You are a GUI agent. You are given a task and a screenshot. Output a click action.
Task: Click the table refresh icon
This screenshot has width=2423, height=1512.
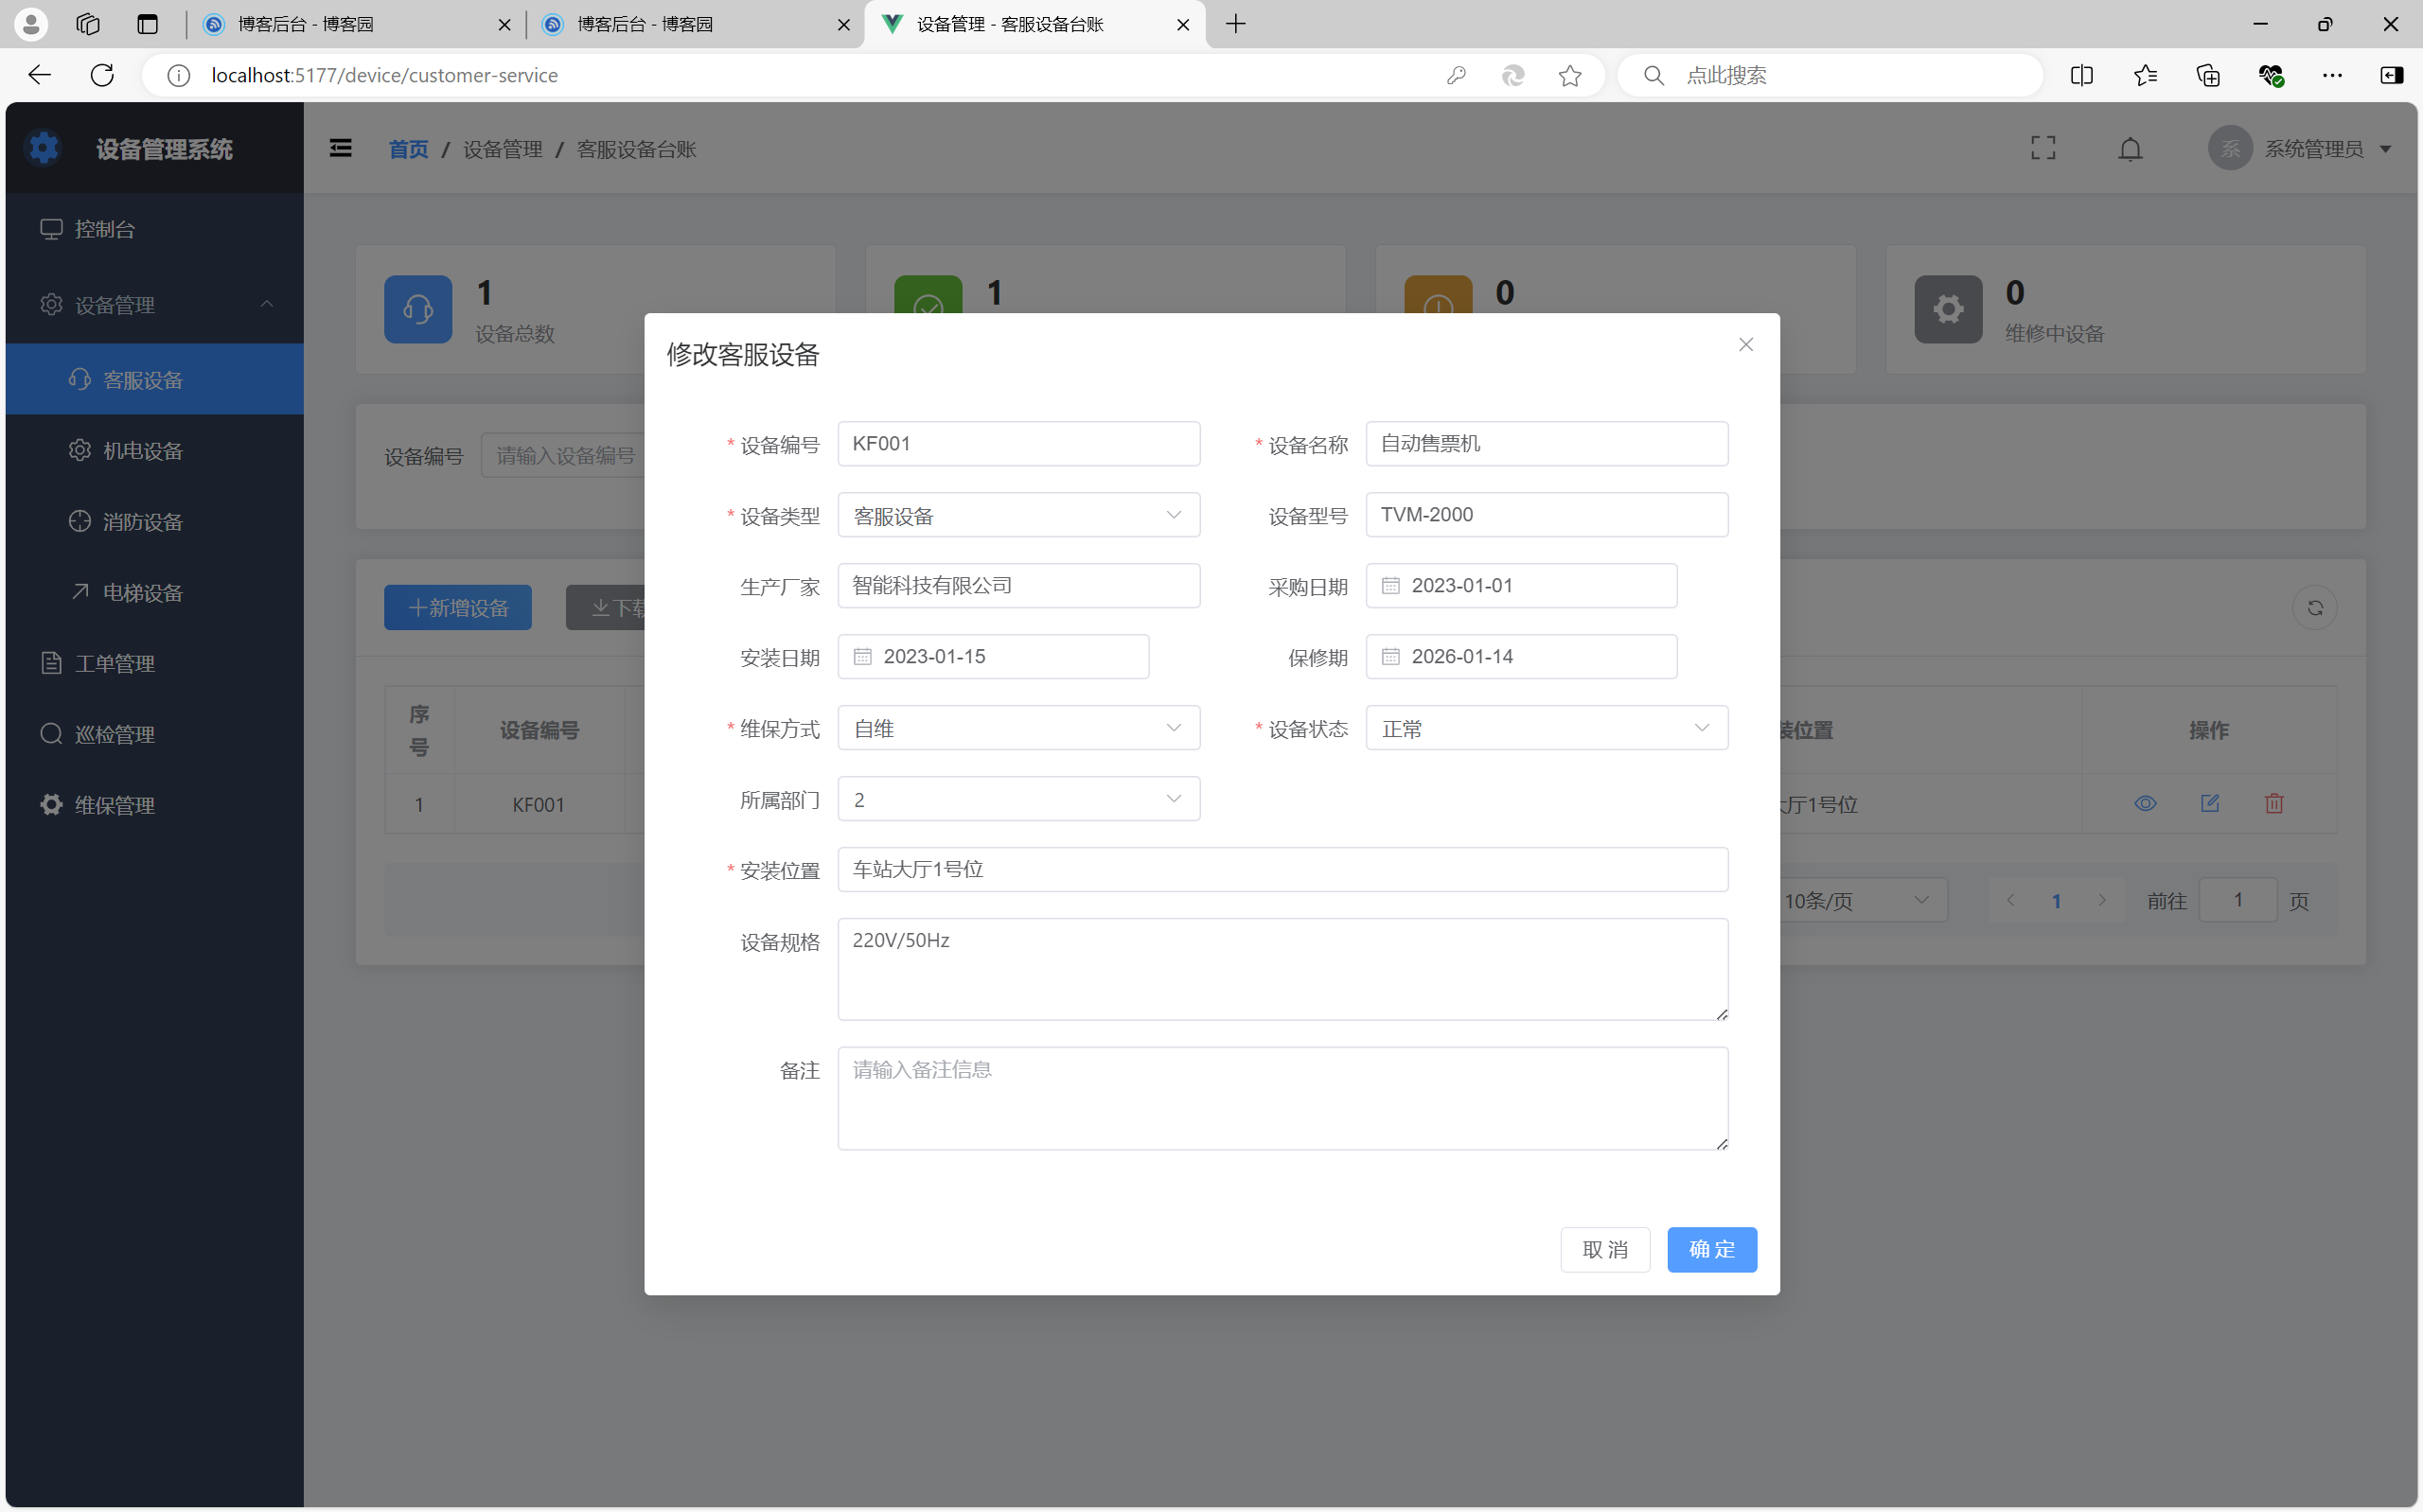click(2314, 608)
